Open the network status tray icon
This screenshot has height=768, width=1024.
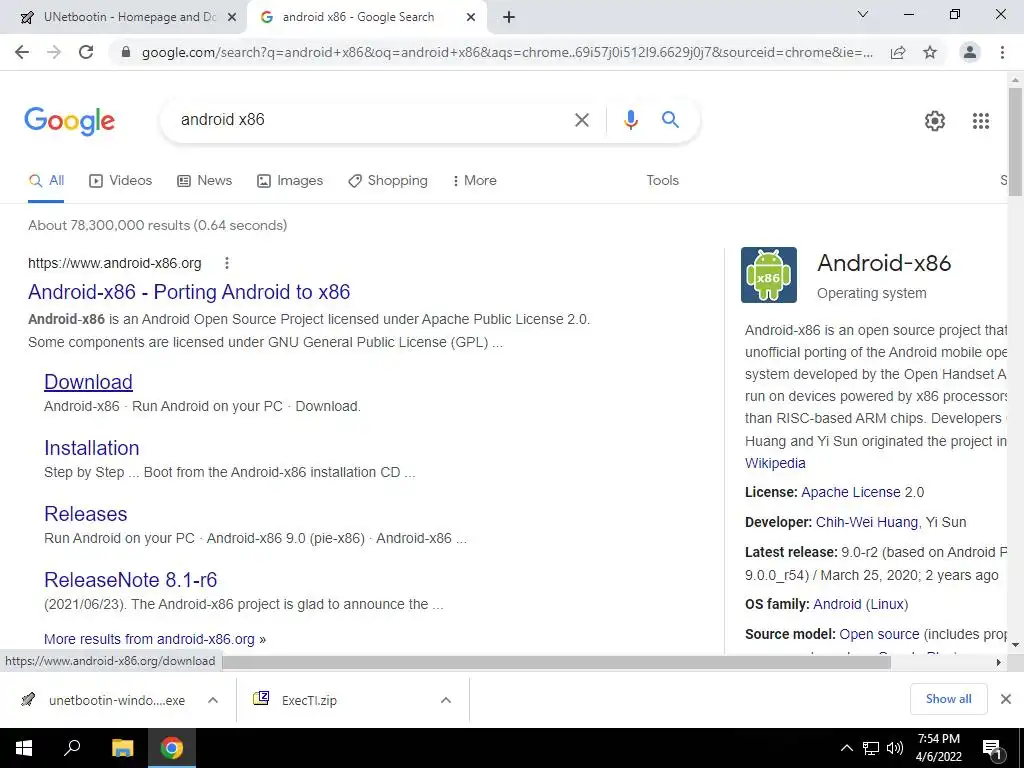coord(871,748)
